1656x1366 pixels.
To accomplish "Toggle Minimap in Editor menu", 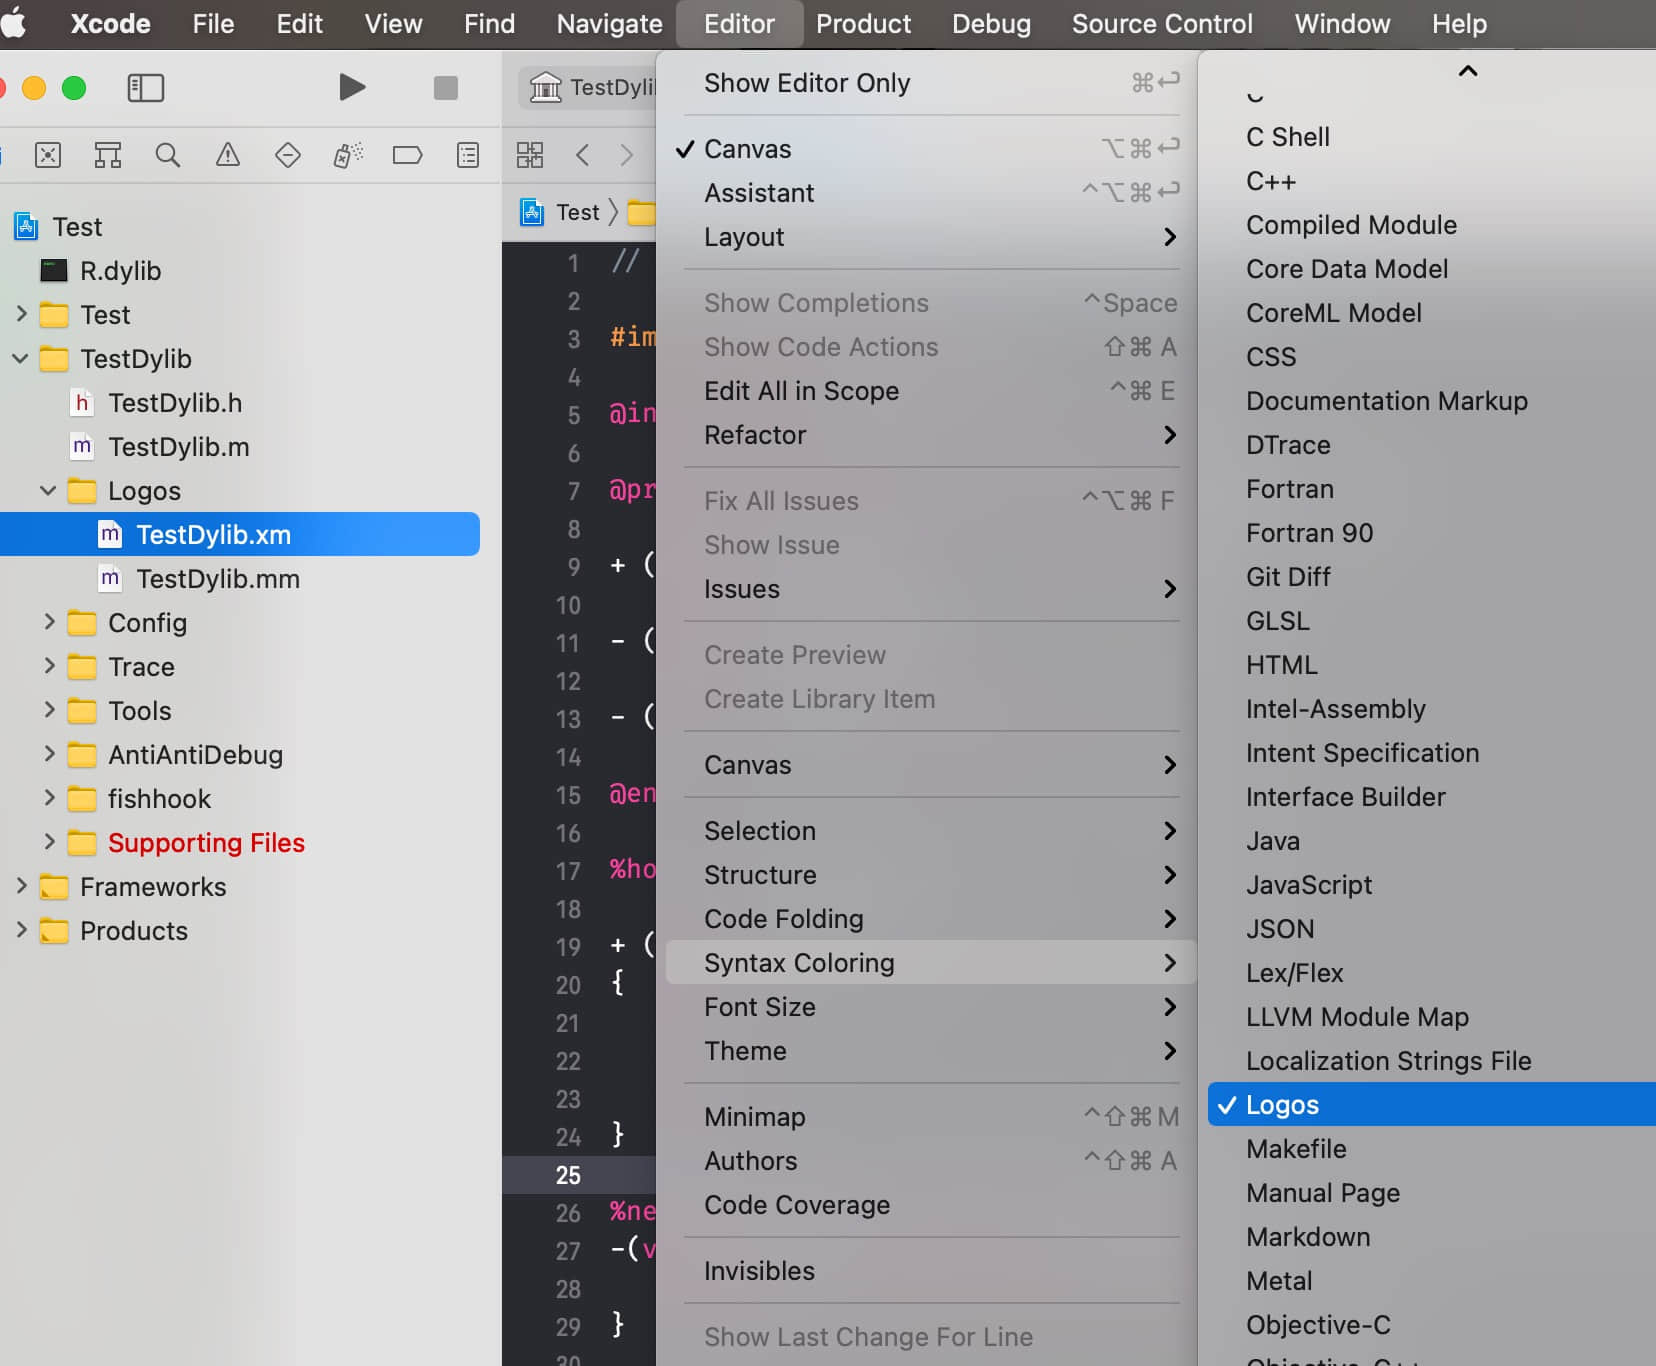I will (927, 1117).
